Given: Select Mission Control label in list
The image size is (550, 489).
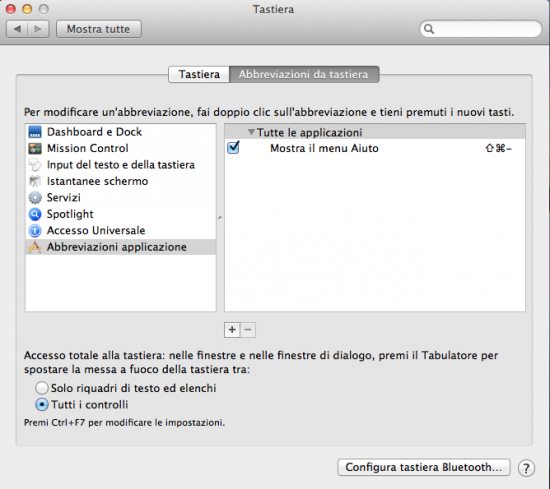Looking at the screenshot, I should [88, 148].
